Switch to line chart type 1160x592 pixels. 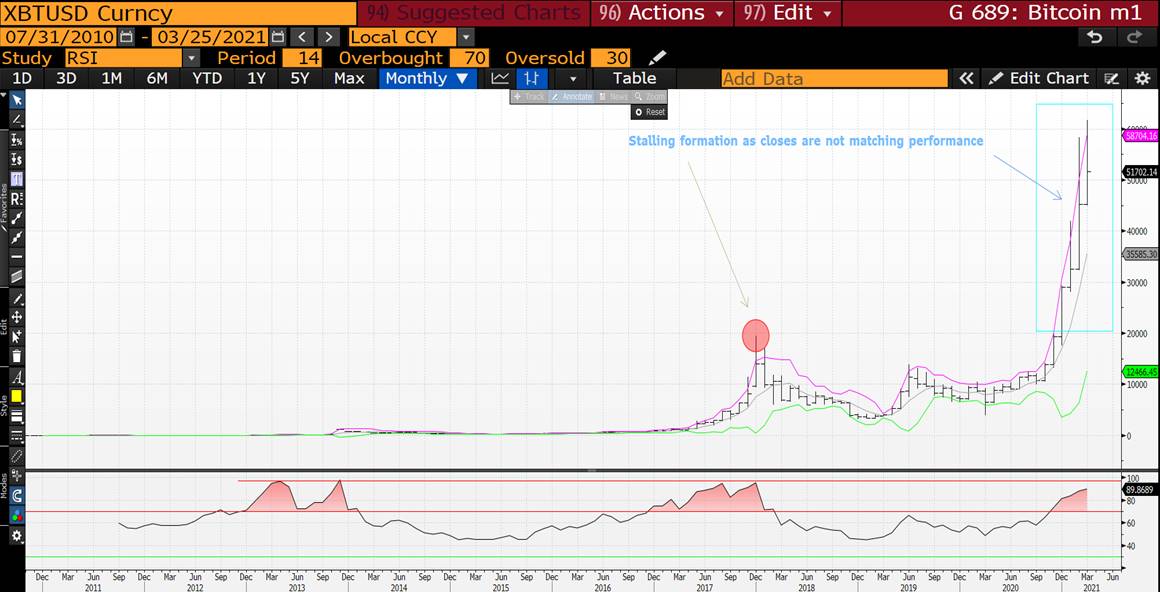[x=501, y=78]
